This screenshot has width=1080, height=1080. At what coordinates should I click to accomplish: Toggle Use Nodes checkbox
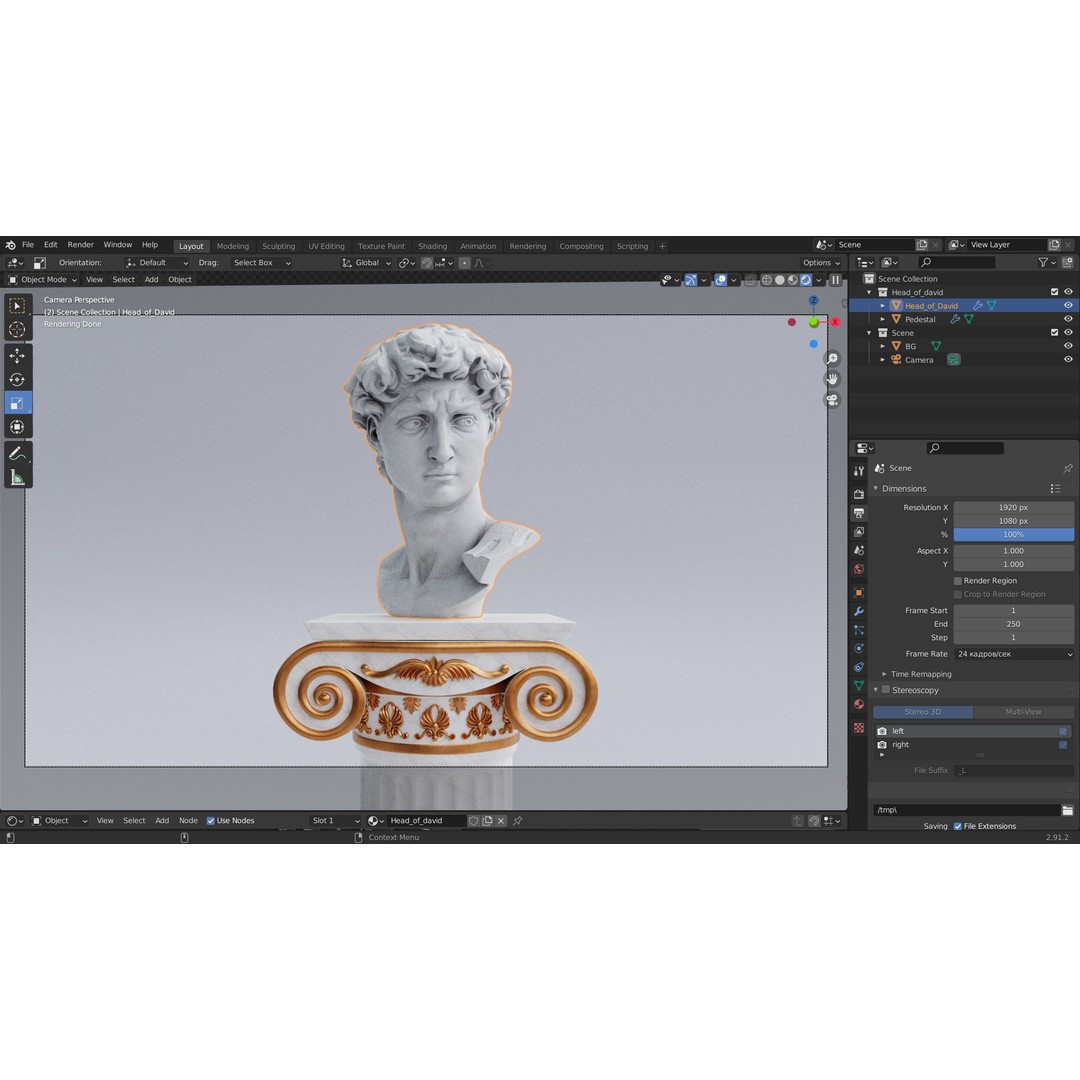(211, 821)
